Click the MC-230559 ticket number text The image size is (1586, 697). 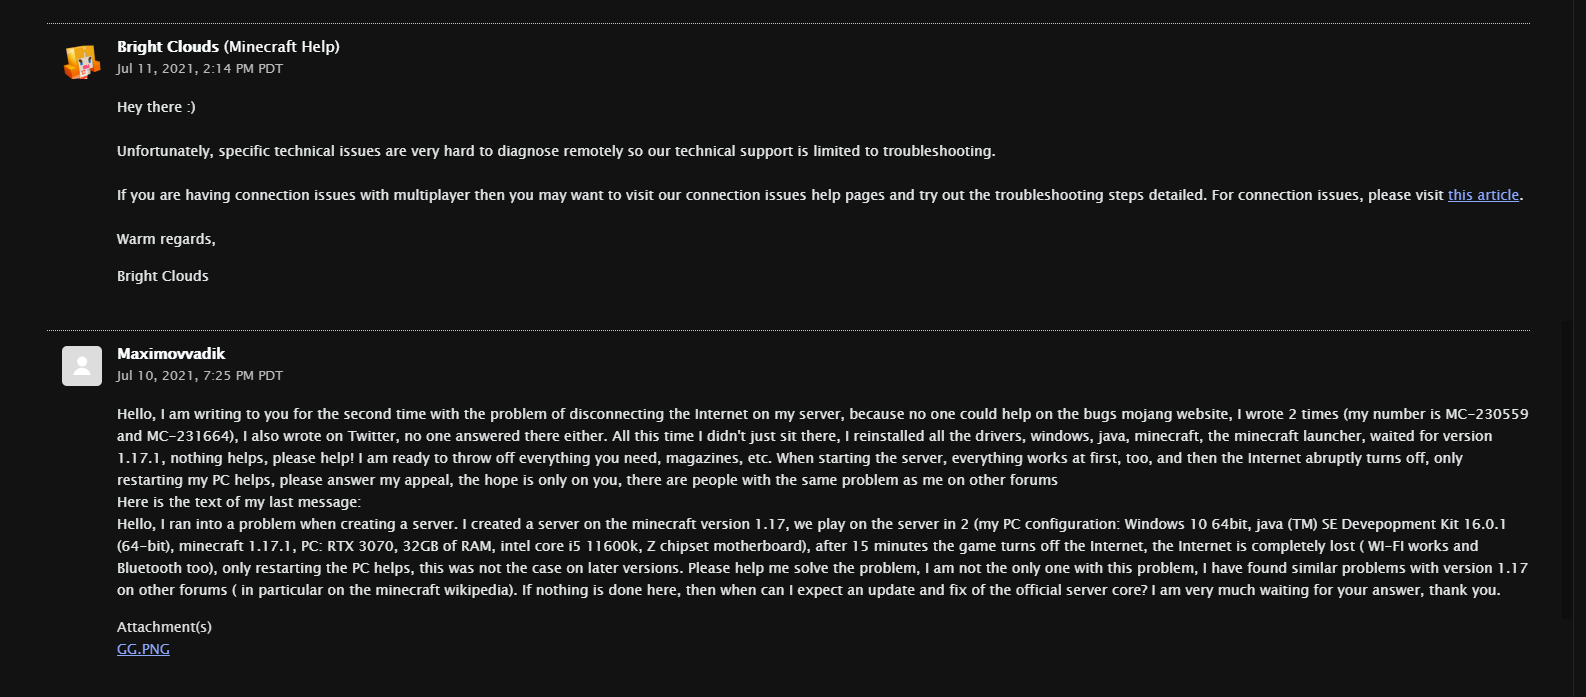(1486, 414)
